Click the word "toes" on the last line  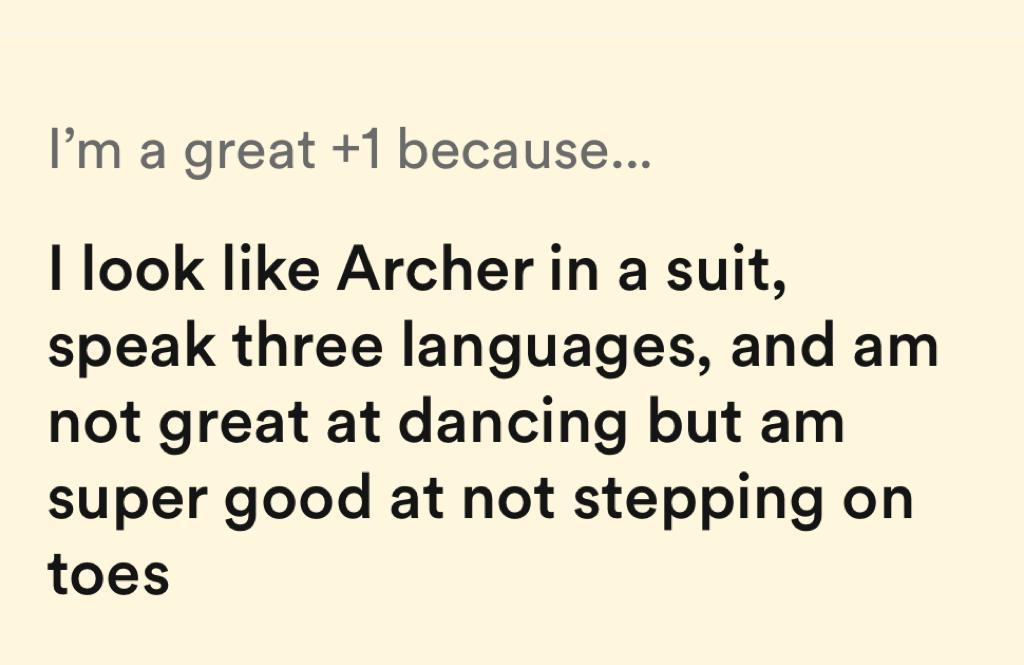pos(108,573)
